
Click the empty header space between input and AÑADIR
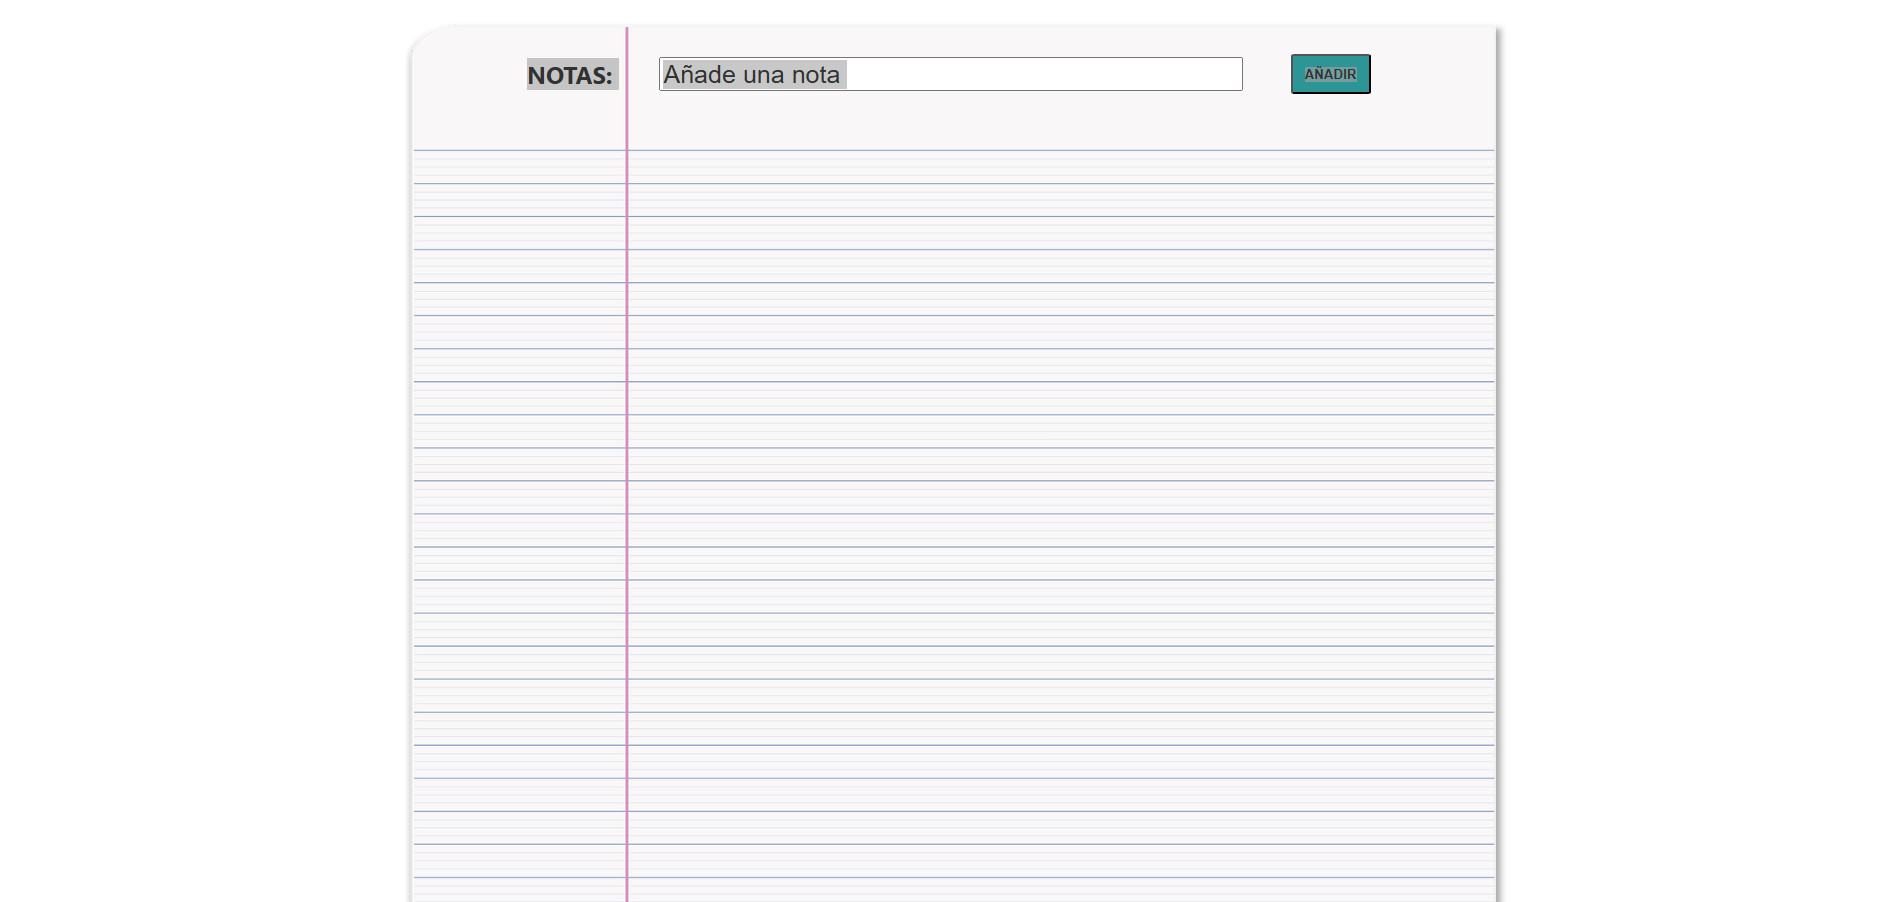[1267, 74]
